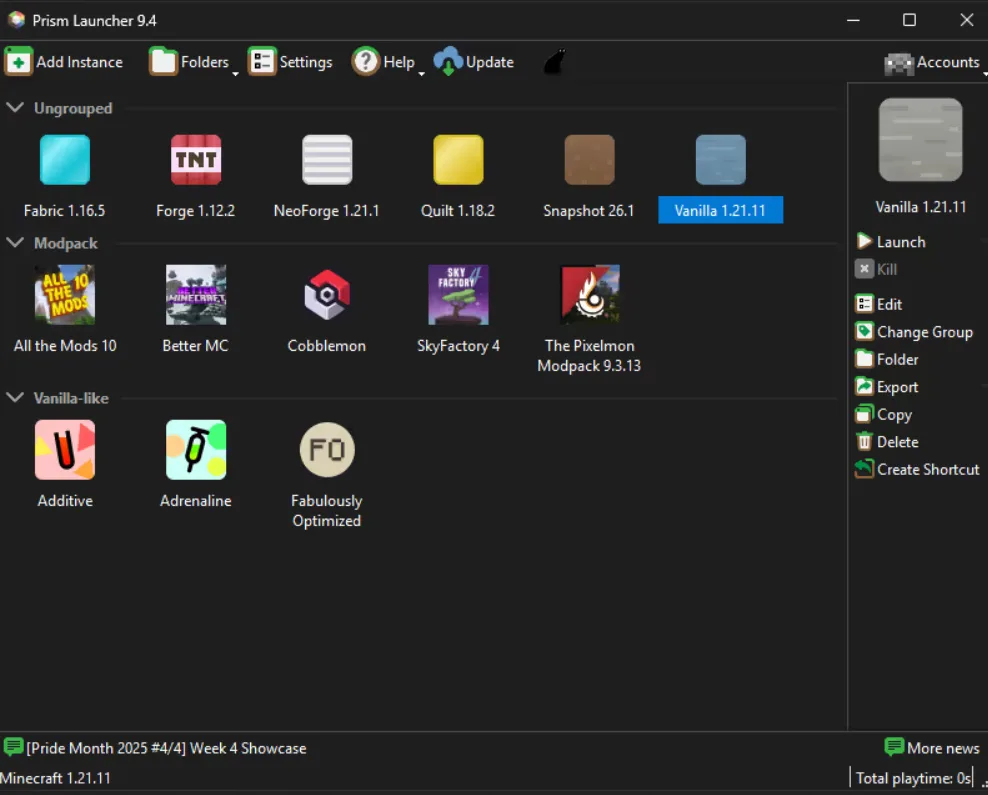Collapse the Ungrouped group
This screenshot has width=988, height=795.
[15, 108]
